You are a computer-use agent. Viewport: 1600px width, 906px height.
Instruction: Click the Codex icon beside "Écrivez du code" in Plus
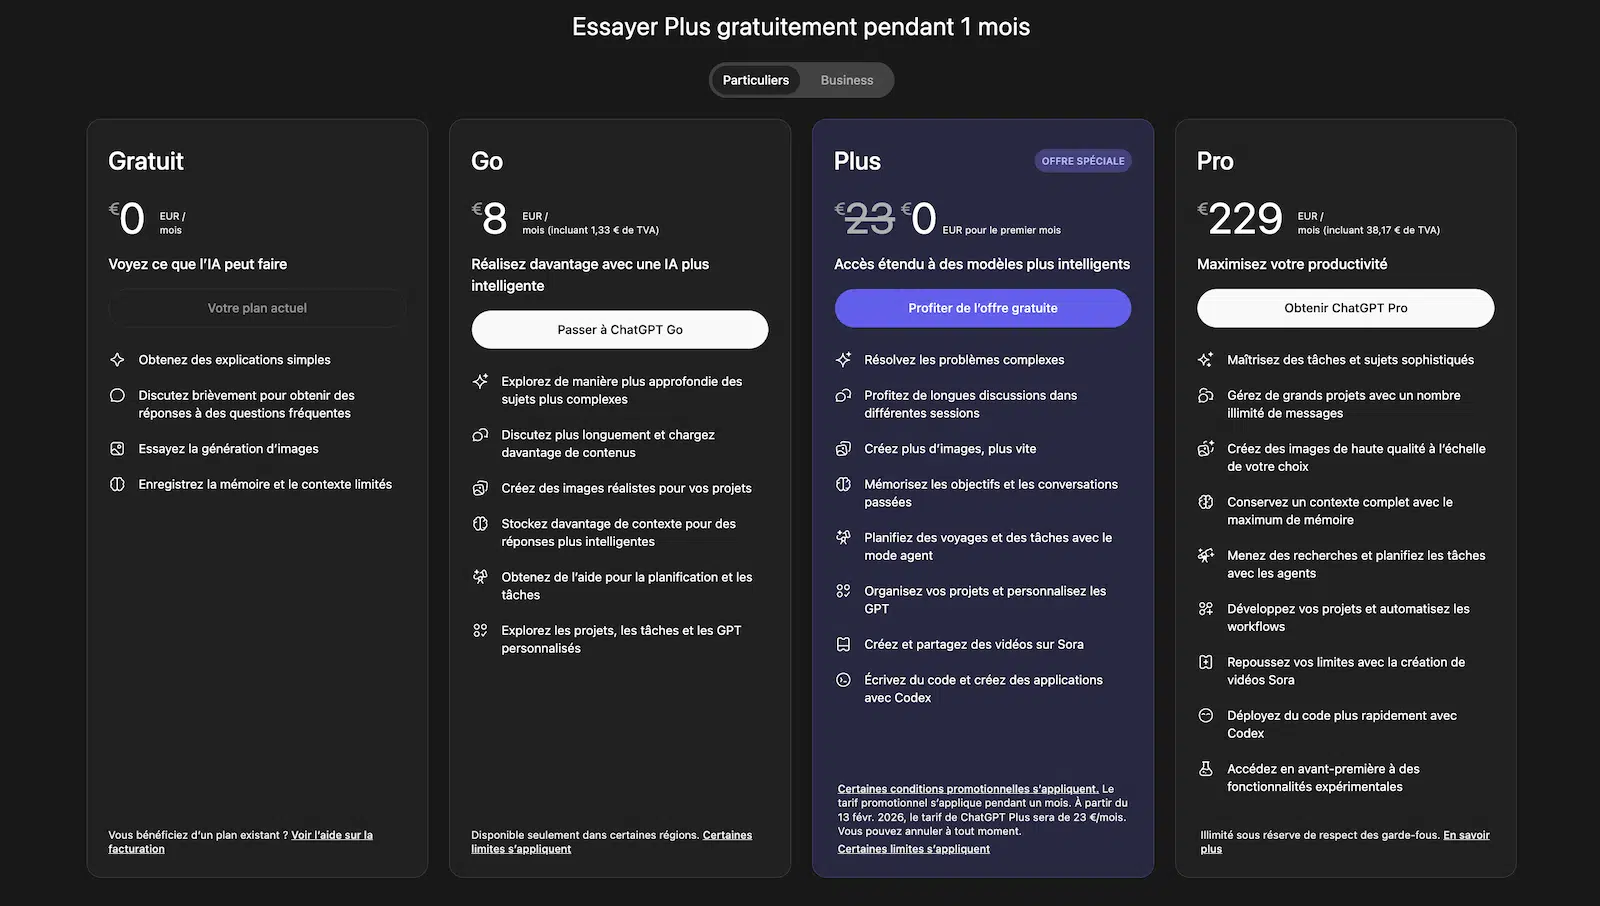coord(843,680)
